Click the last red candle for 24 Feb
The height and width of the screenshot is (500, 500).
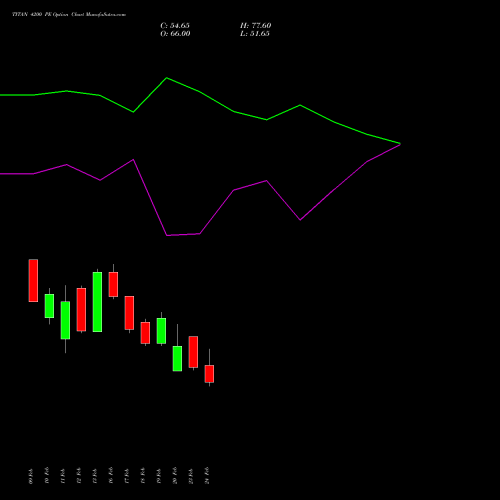209,374
